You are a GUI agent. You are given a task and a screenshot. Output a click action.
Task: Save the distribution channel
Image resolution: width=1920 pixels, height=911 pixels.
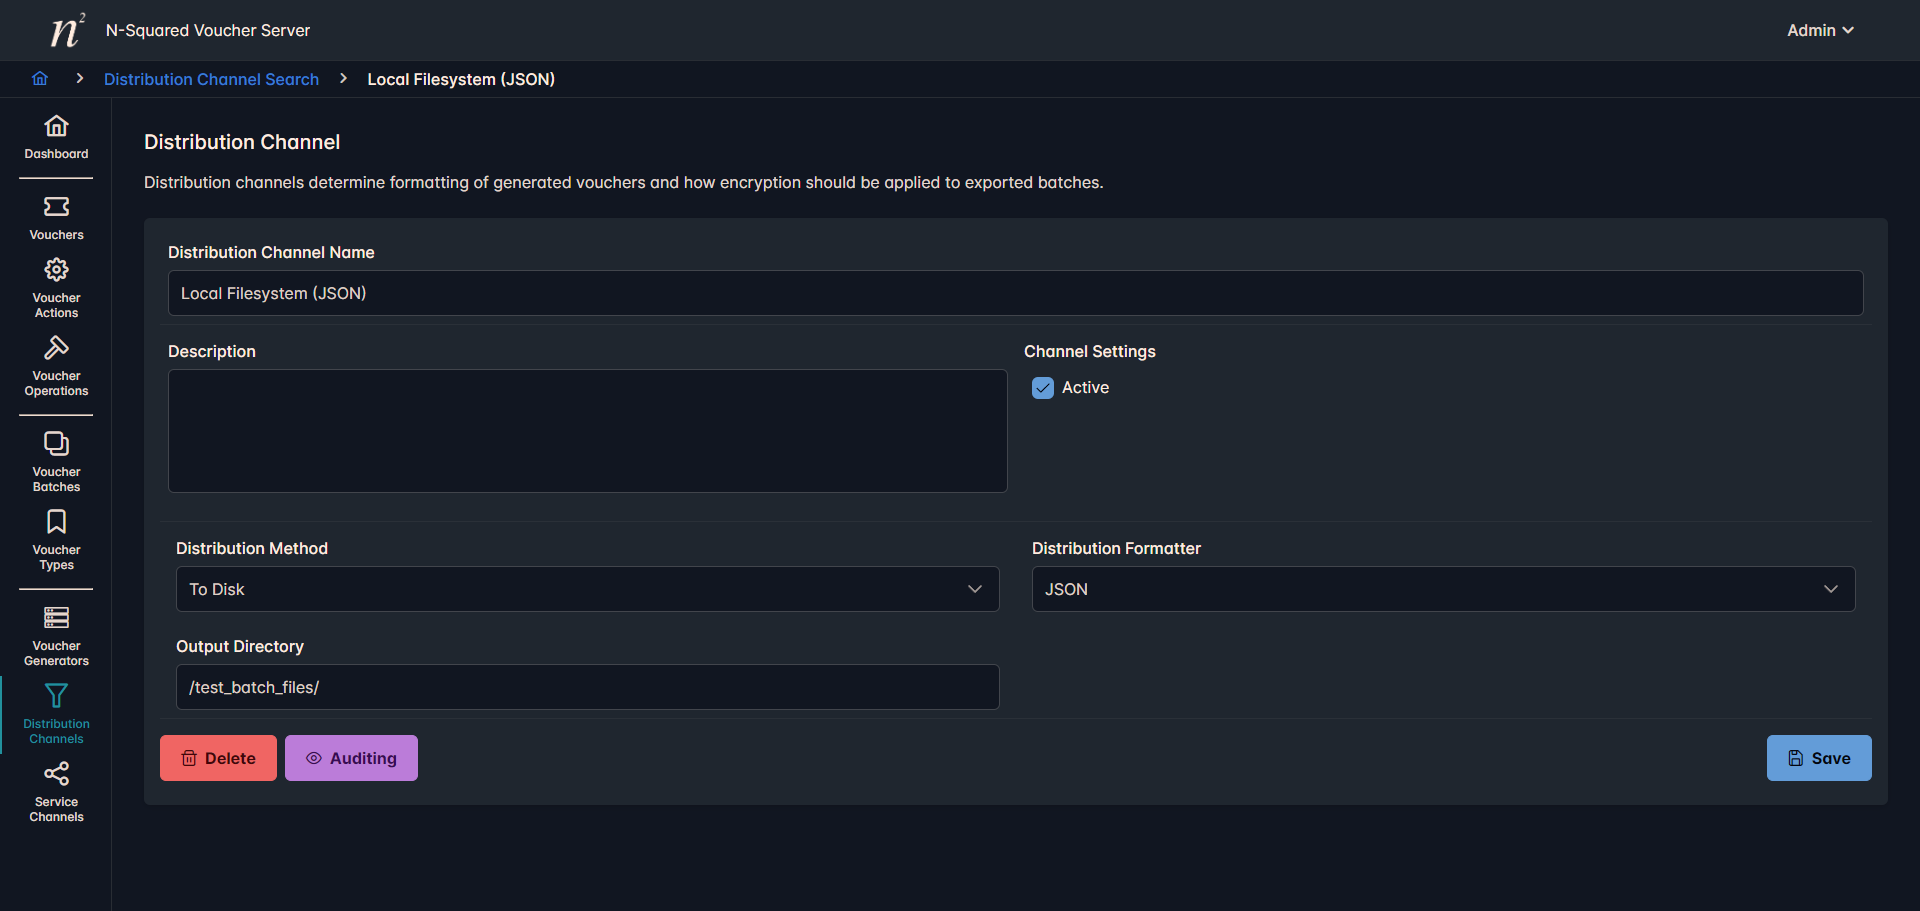coord(1818,758)
